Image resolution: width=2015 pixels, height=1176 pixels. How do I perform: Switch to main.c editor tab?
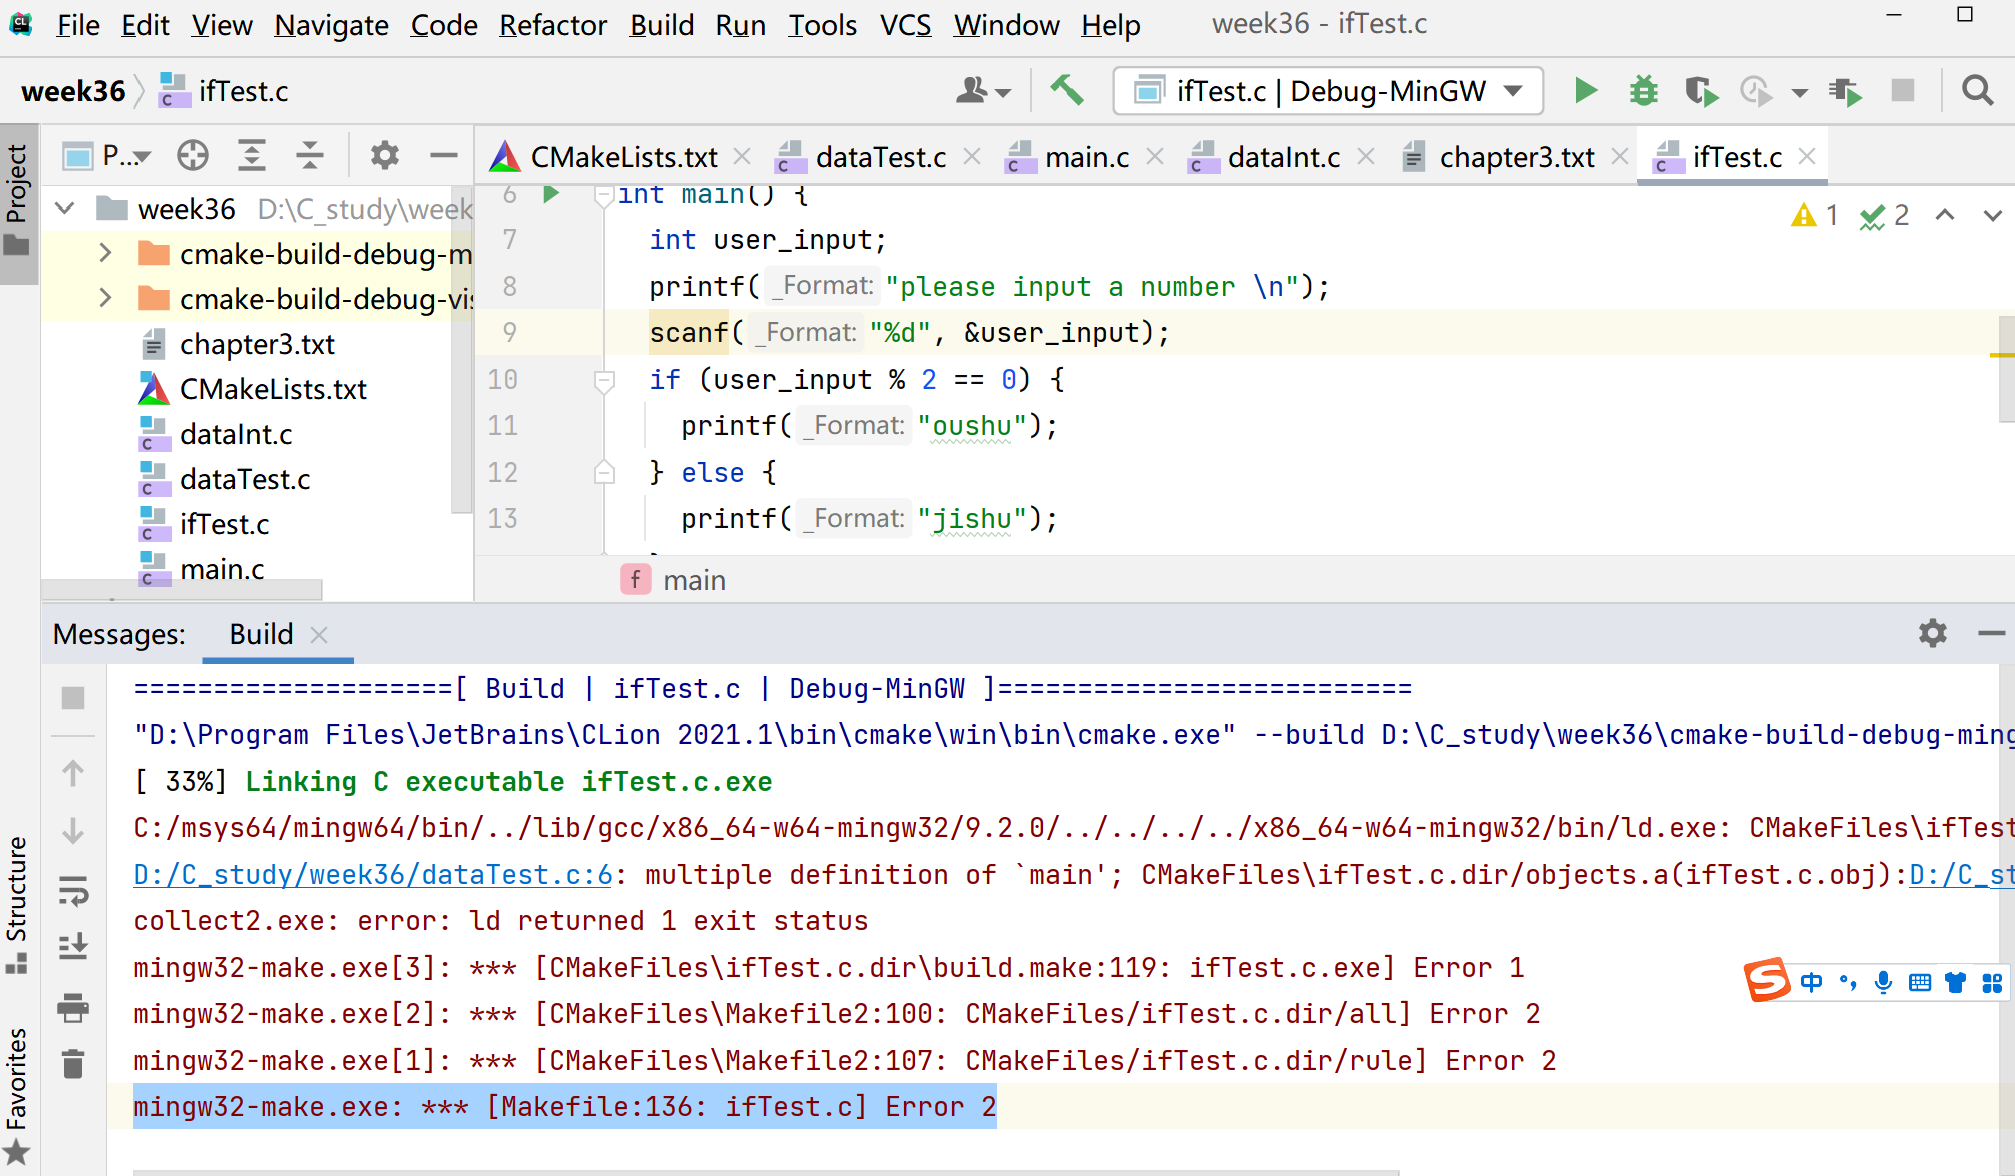click(1086, 157)
